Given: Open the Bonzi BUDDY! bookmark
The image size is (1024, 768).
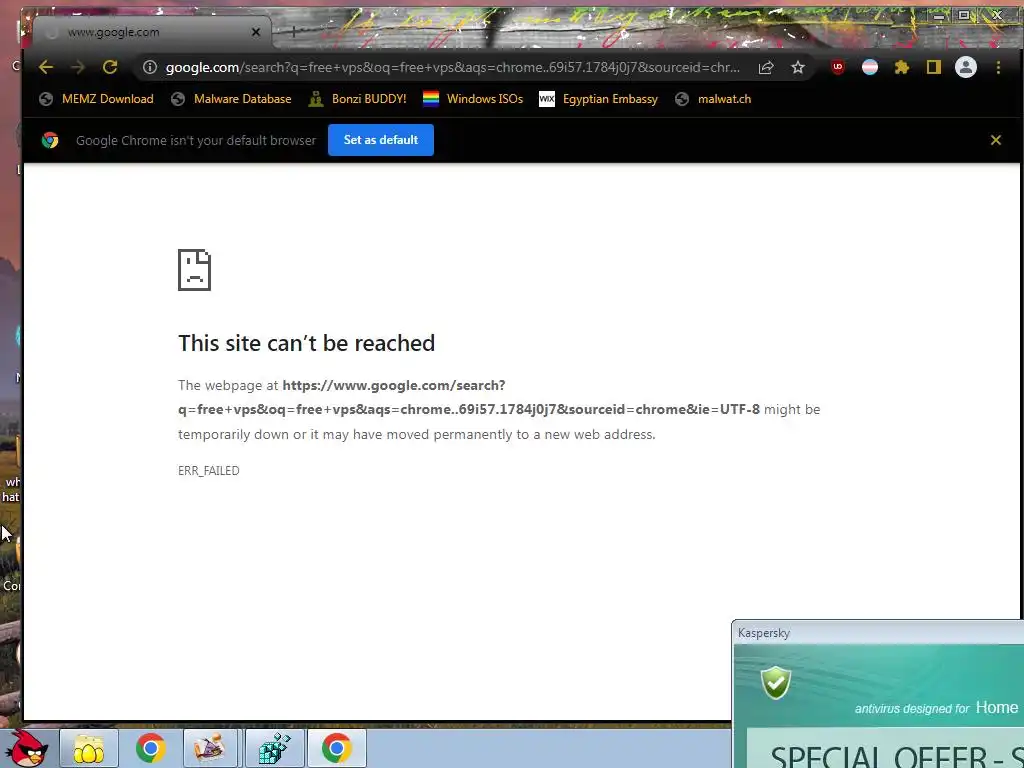Looking at the screenshot, I should (358, 99).
